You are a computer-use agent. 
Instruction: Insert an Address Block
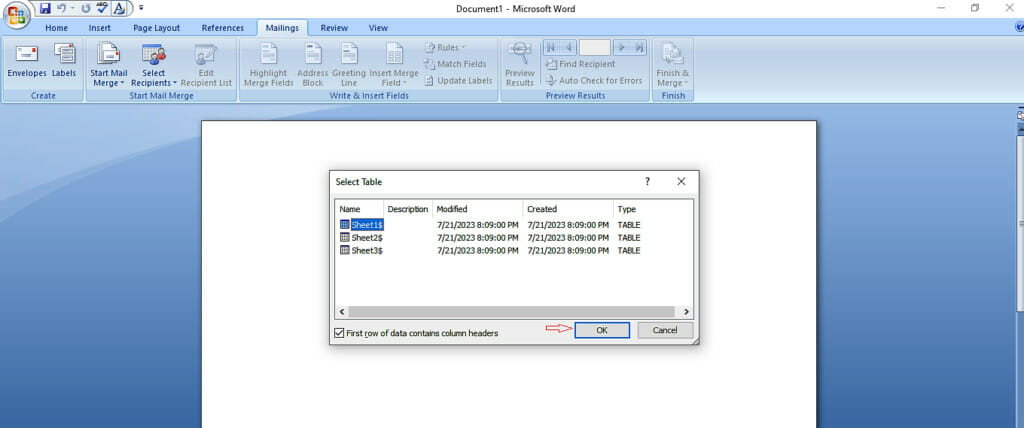coord(313,64)
